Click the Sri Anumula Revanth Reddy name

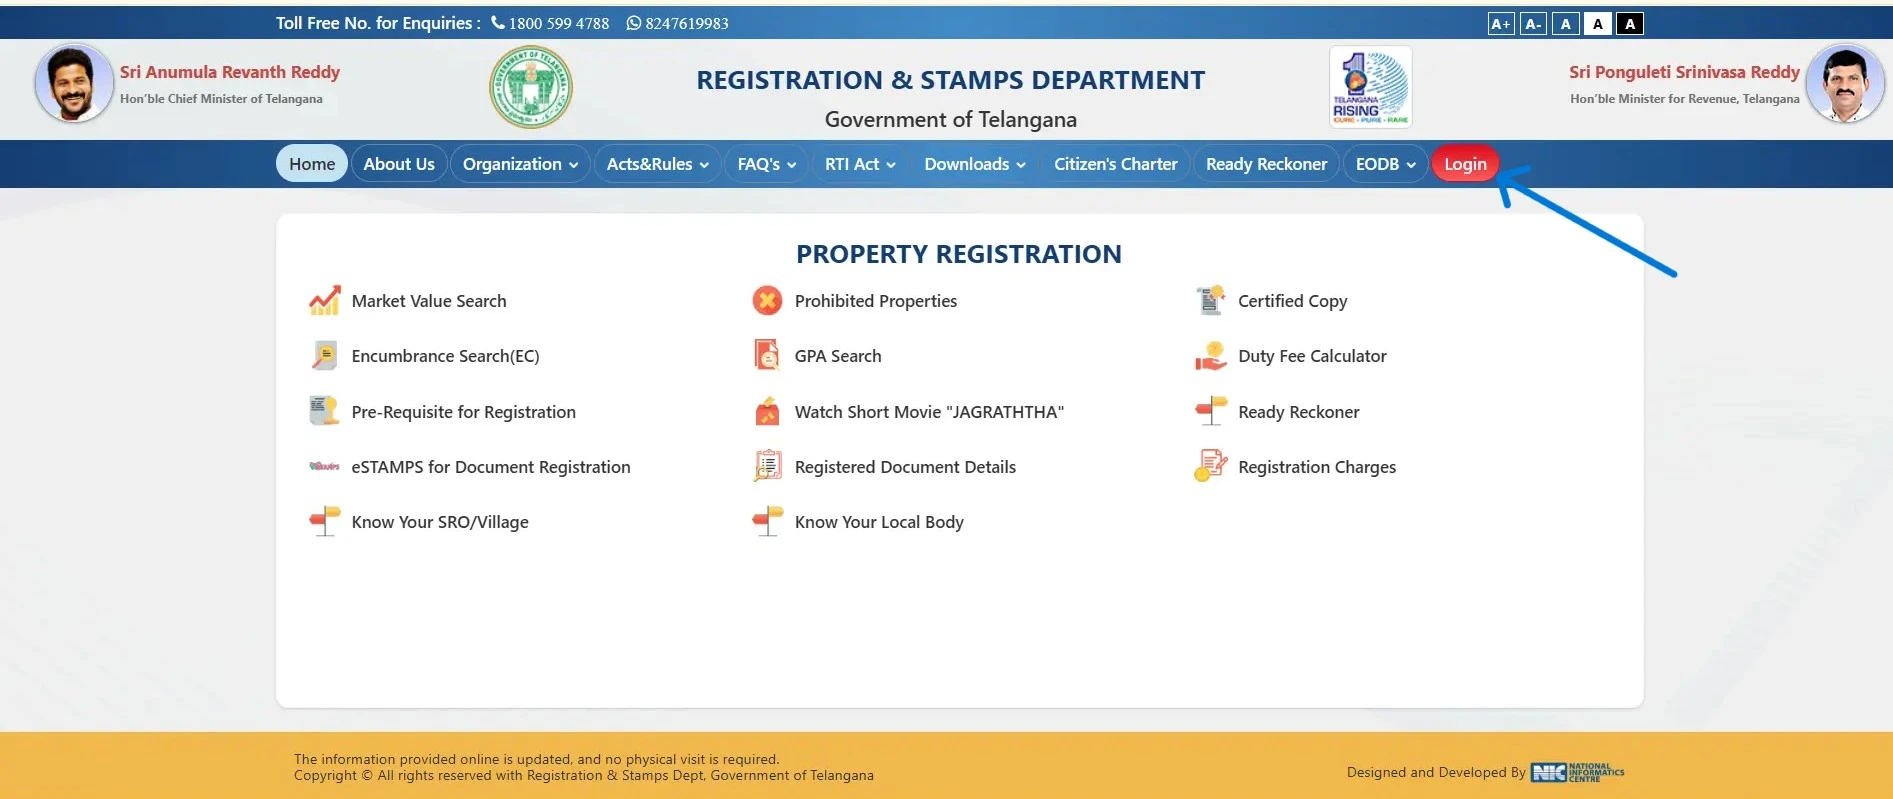tap(230, 72)
